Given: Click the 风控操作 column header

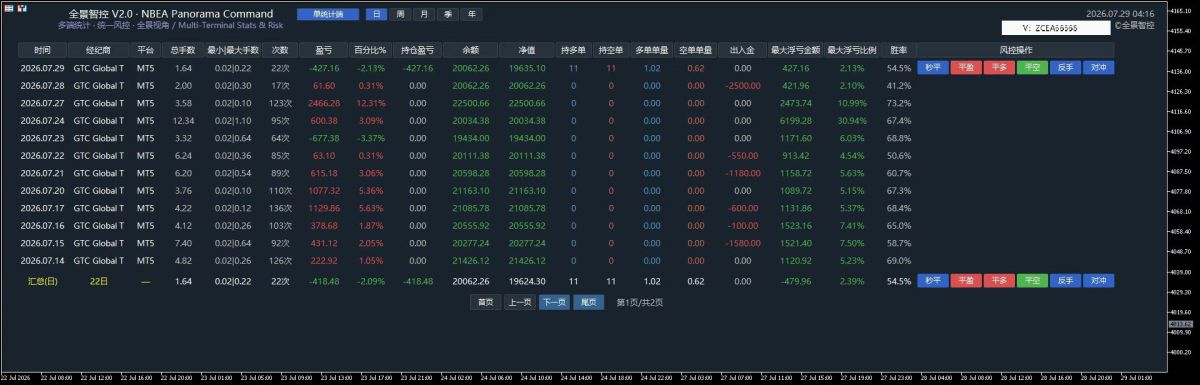Looking at the screenshot, I should pyautogui.click(x=1015, y=49).
